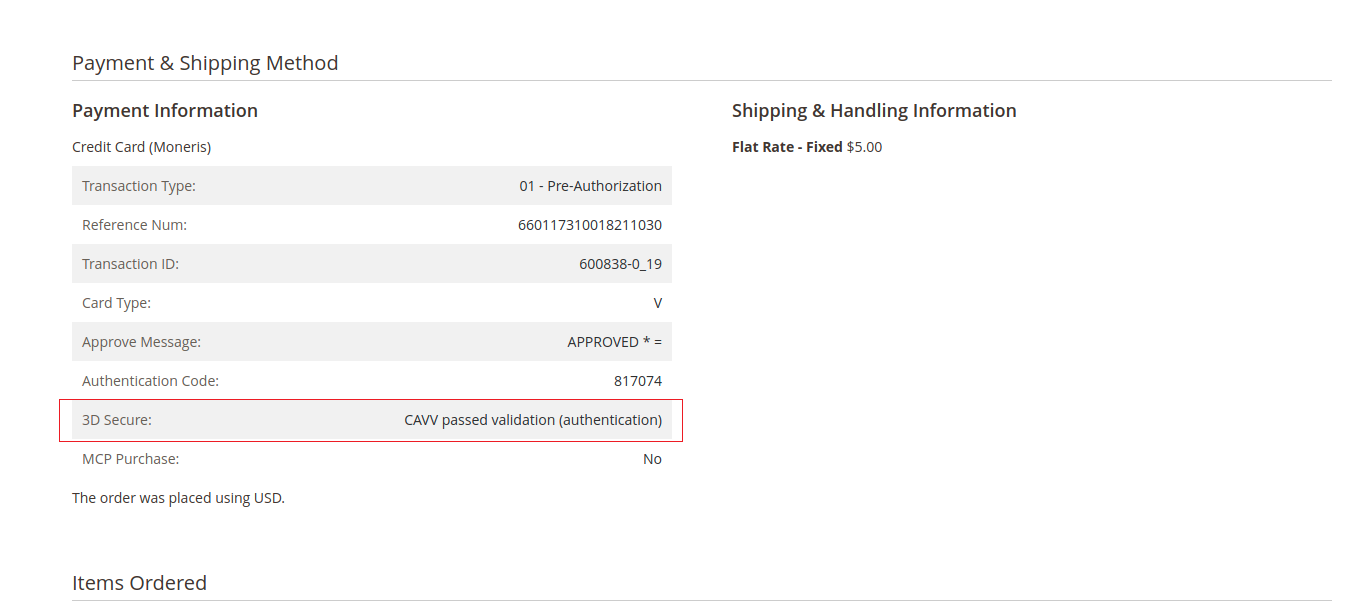Click the Reference Num label

134,225
